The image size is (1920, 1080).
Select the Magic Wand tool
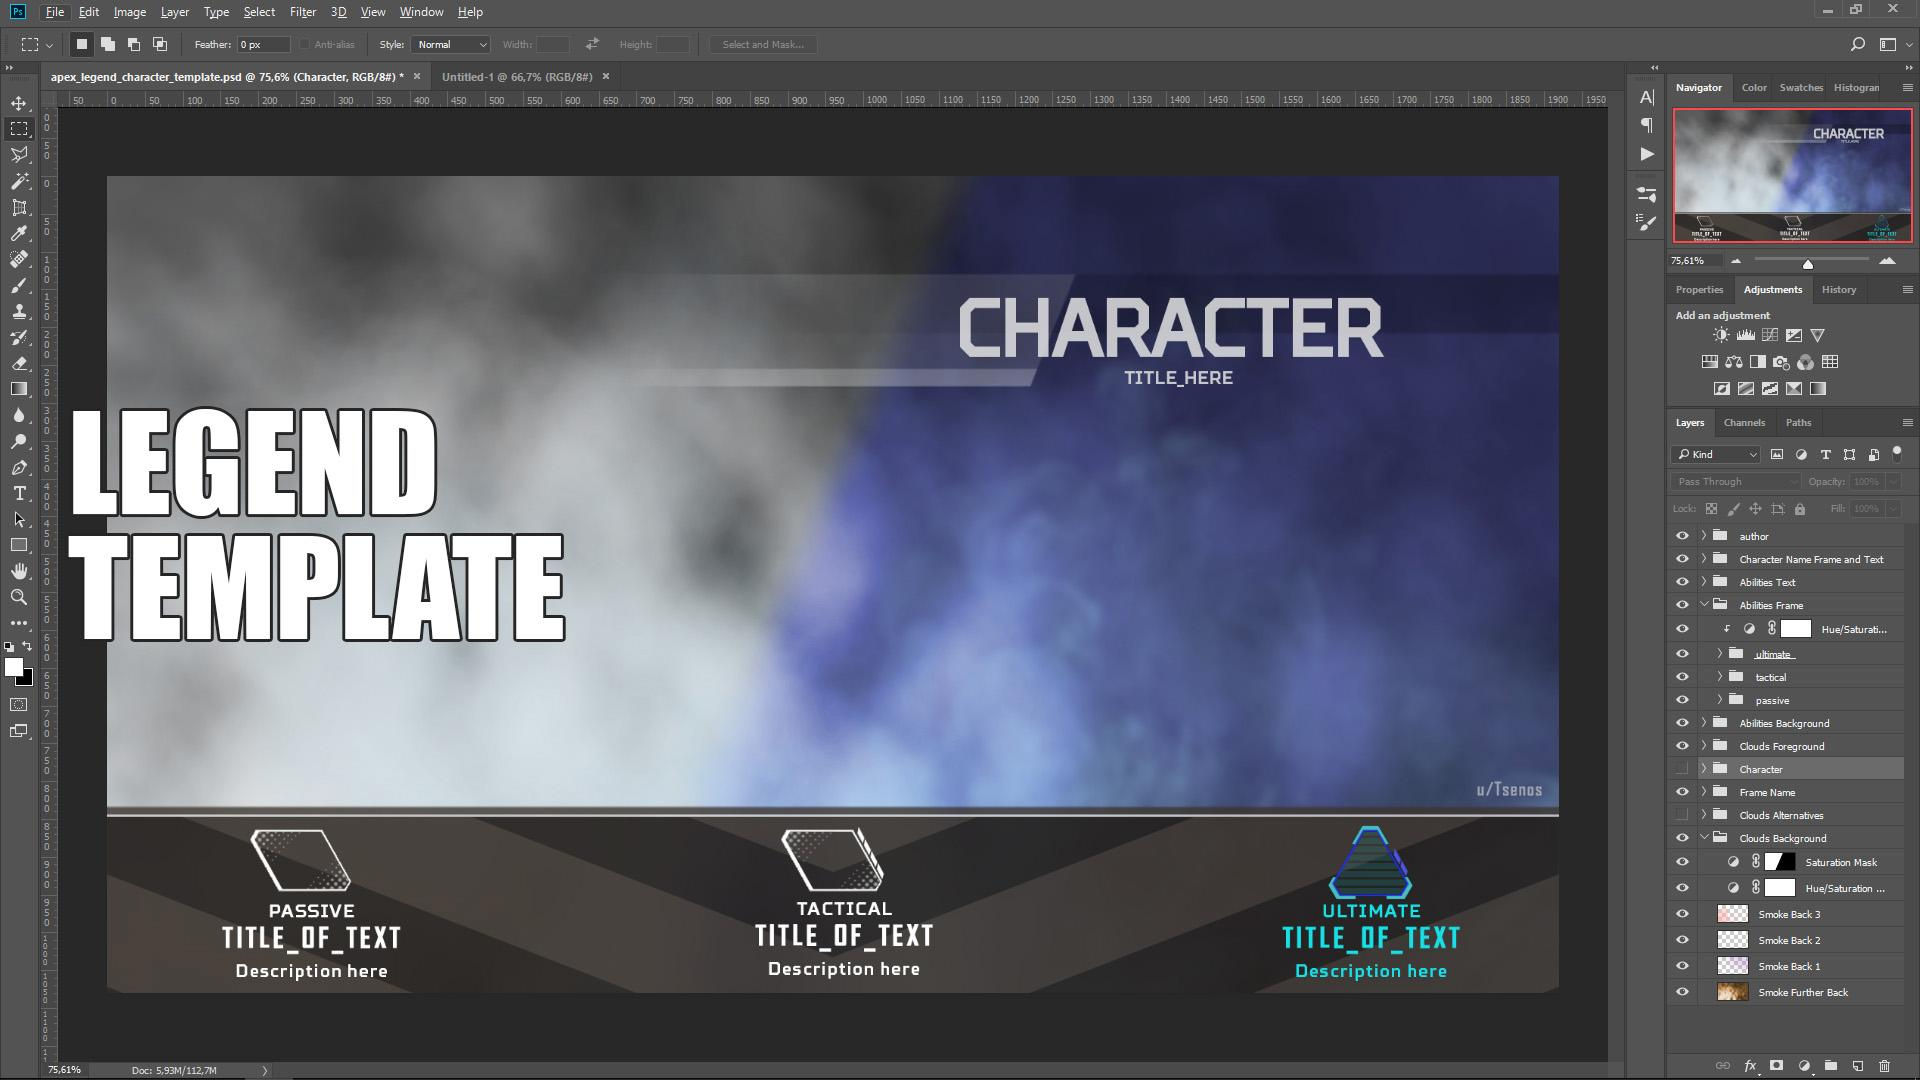19,181
